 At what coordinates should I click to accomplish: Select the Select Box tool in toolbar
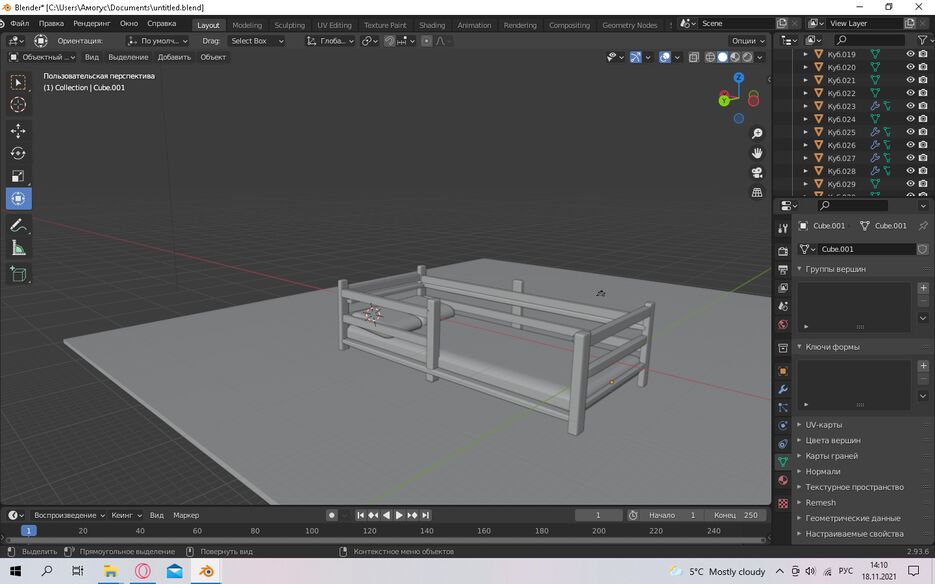[18, 82]
